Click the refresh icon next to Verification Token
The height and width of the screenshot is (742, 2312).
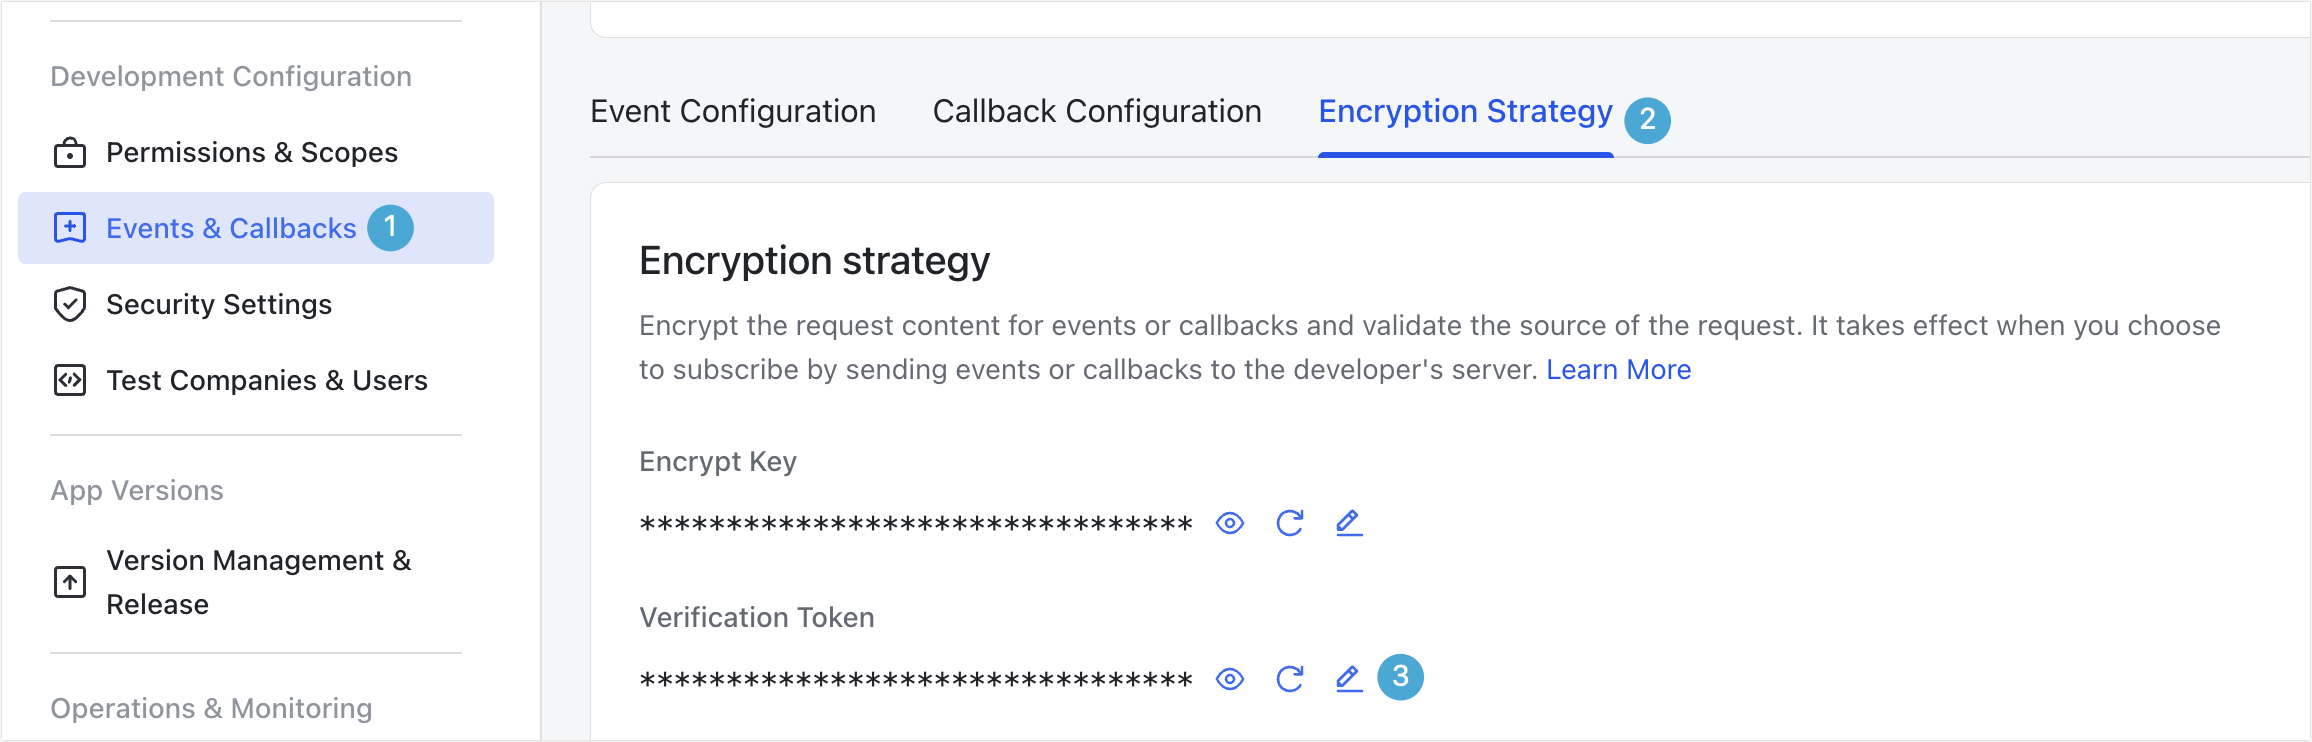[x=1290, y=677]
